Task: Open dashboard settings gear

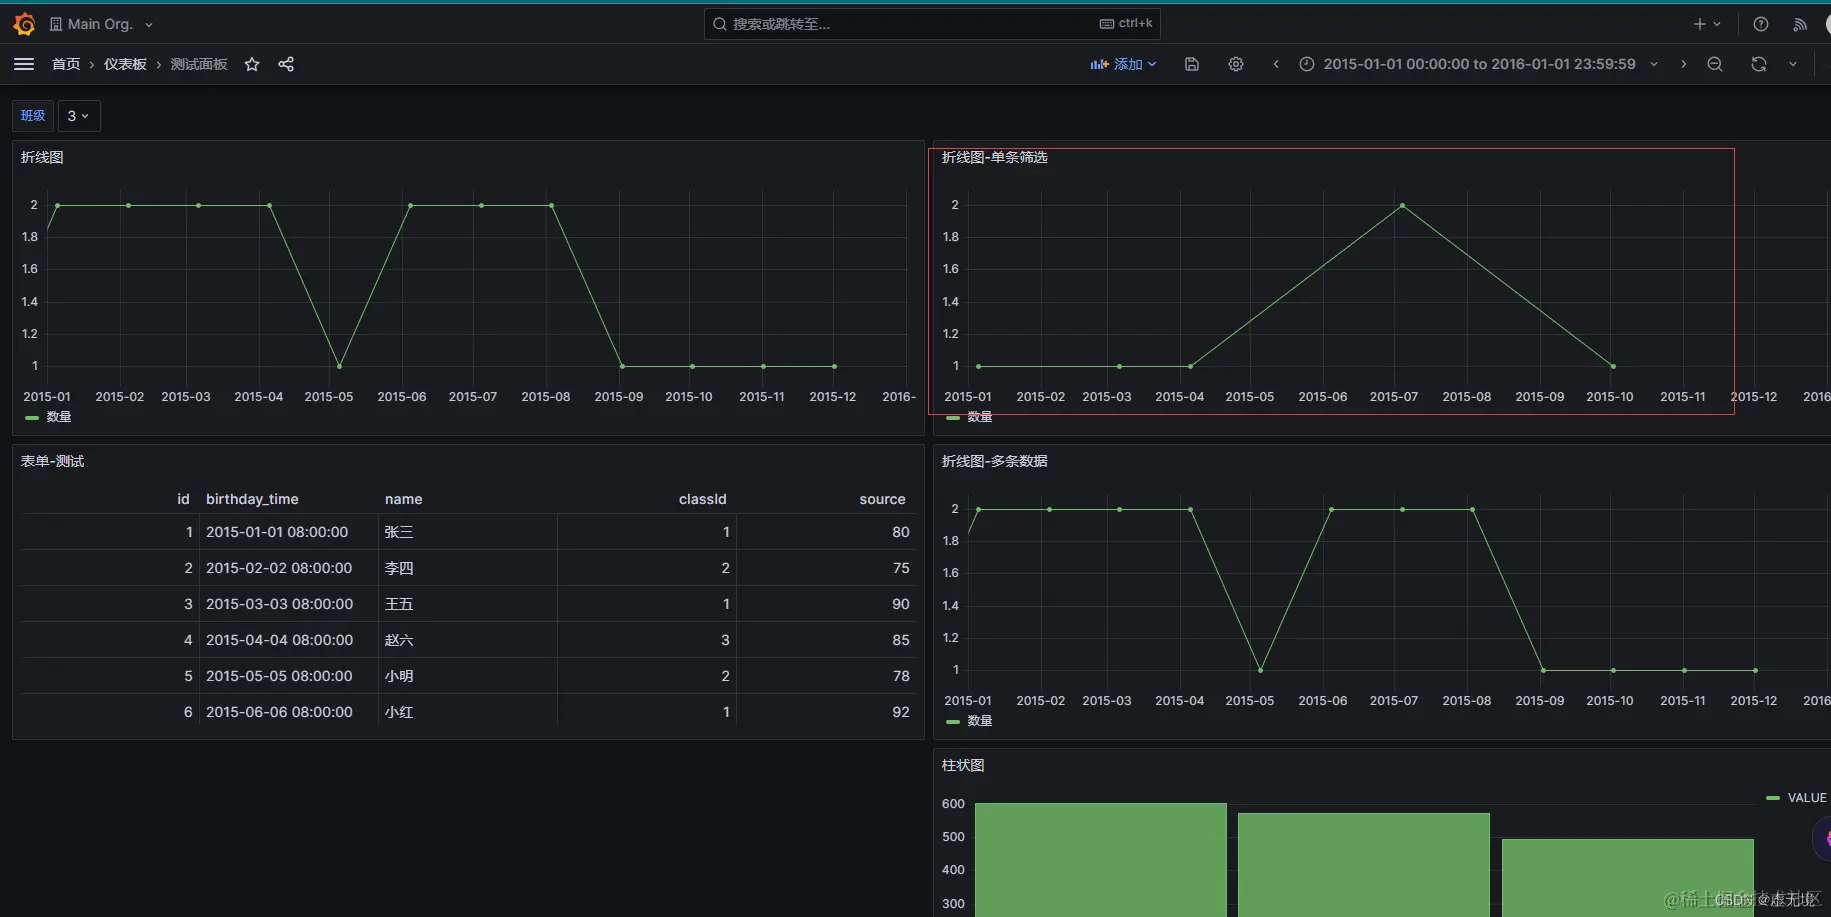Action: point(1236,64)
